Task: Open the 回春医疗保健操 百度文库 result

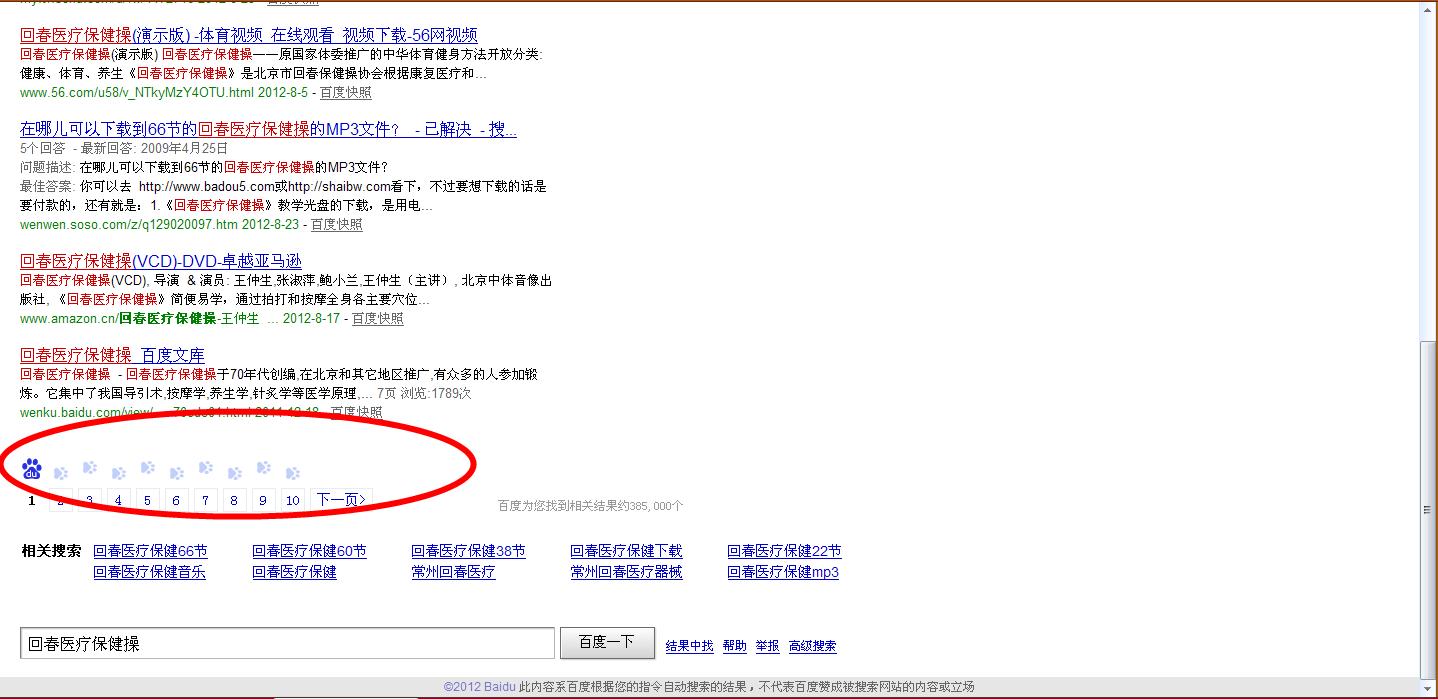Action: tap(112, 355)
